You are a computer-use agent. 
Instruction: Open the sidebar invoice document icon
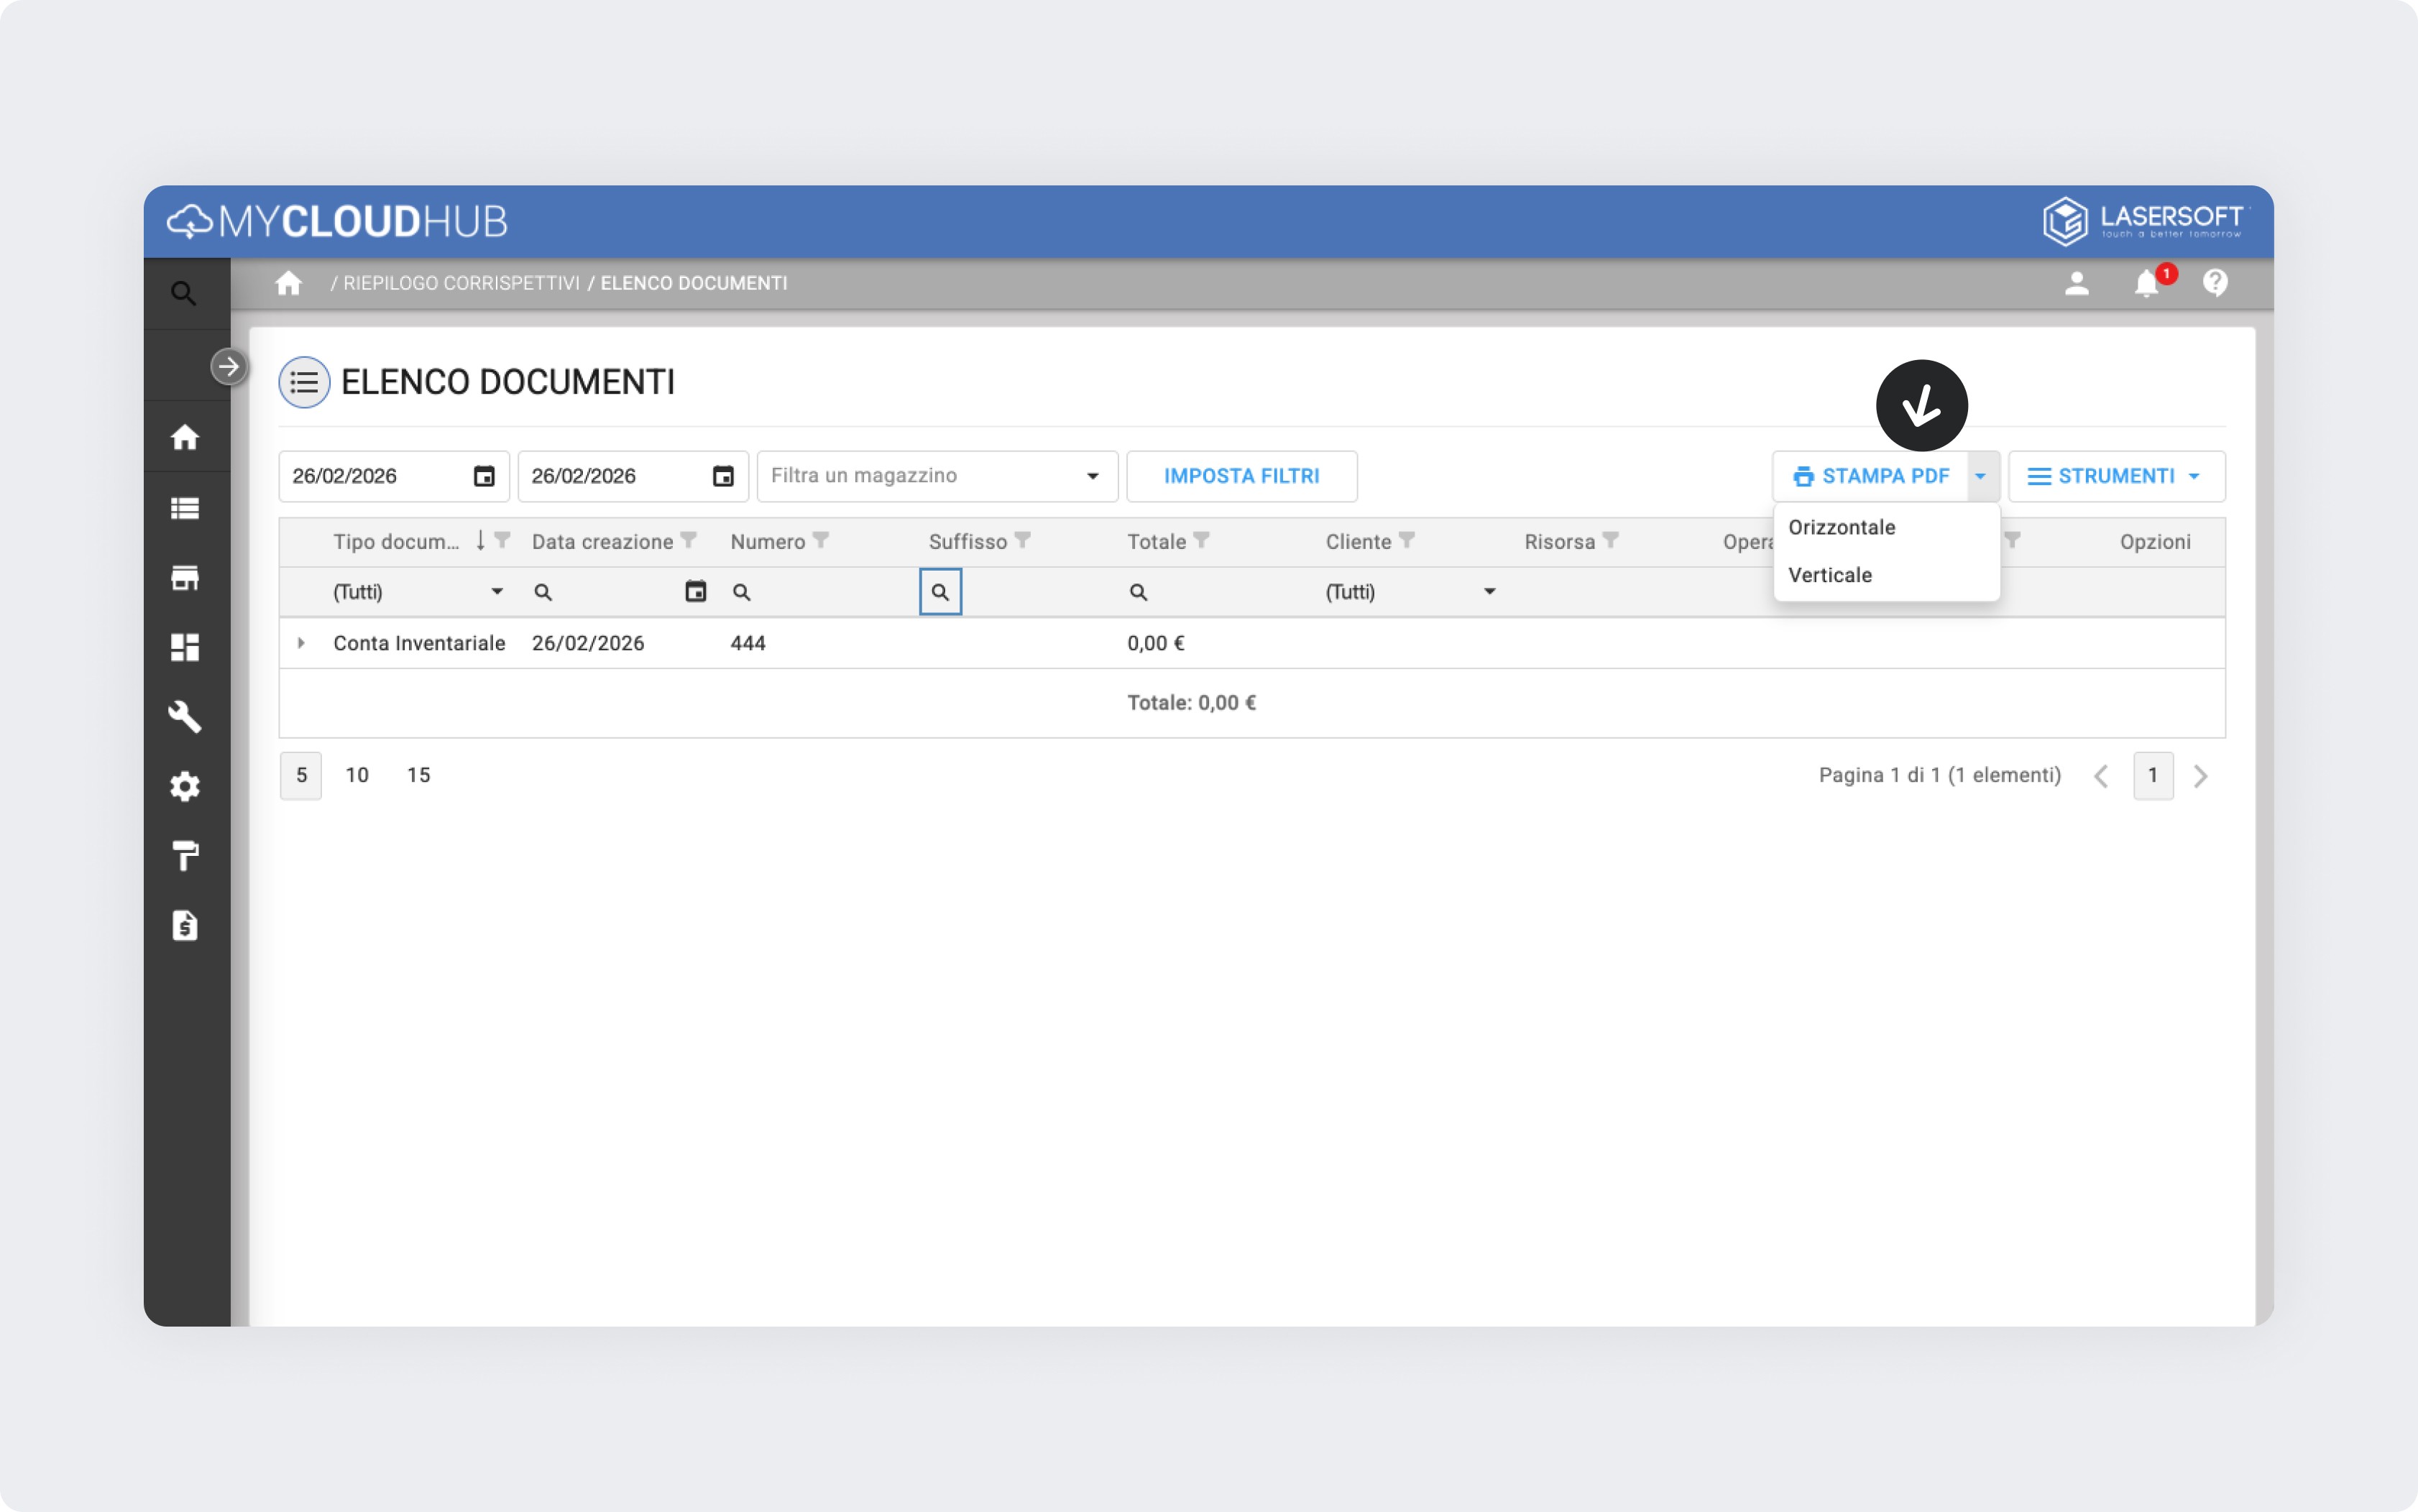pos(185,926)
